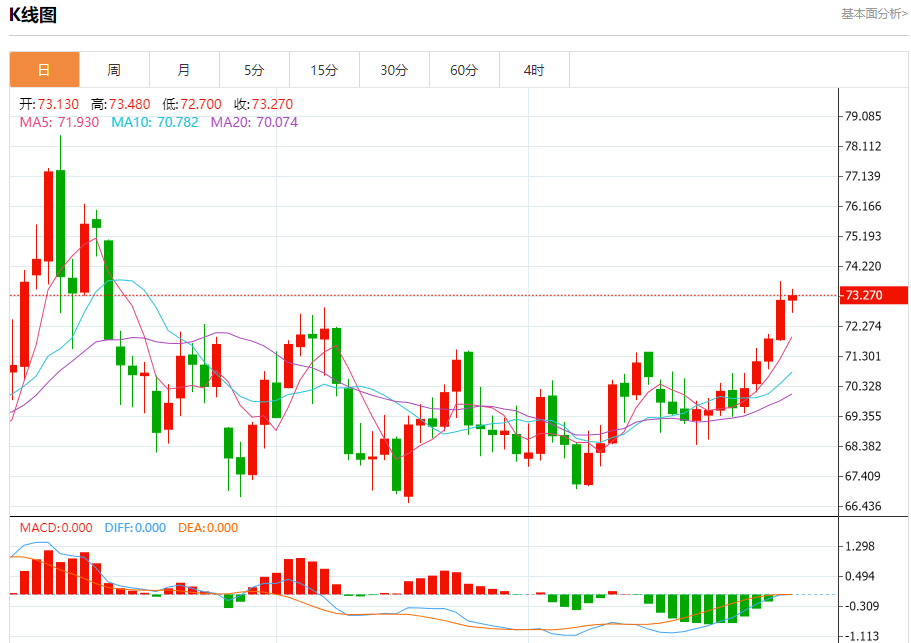Click the 0.494 MACD axis label
Screen dimensions: 911x643
click(860, 576)
